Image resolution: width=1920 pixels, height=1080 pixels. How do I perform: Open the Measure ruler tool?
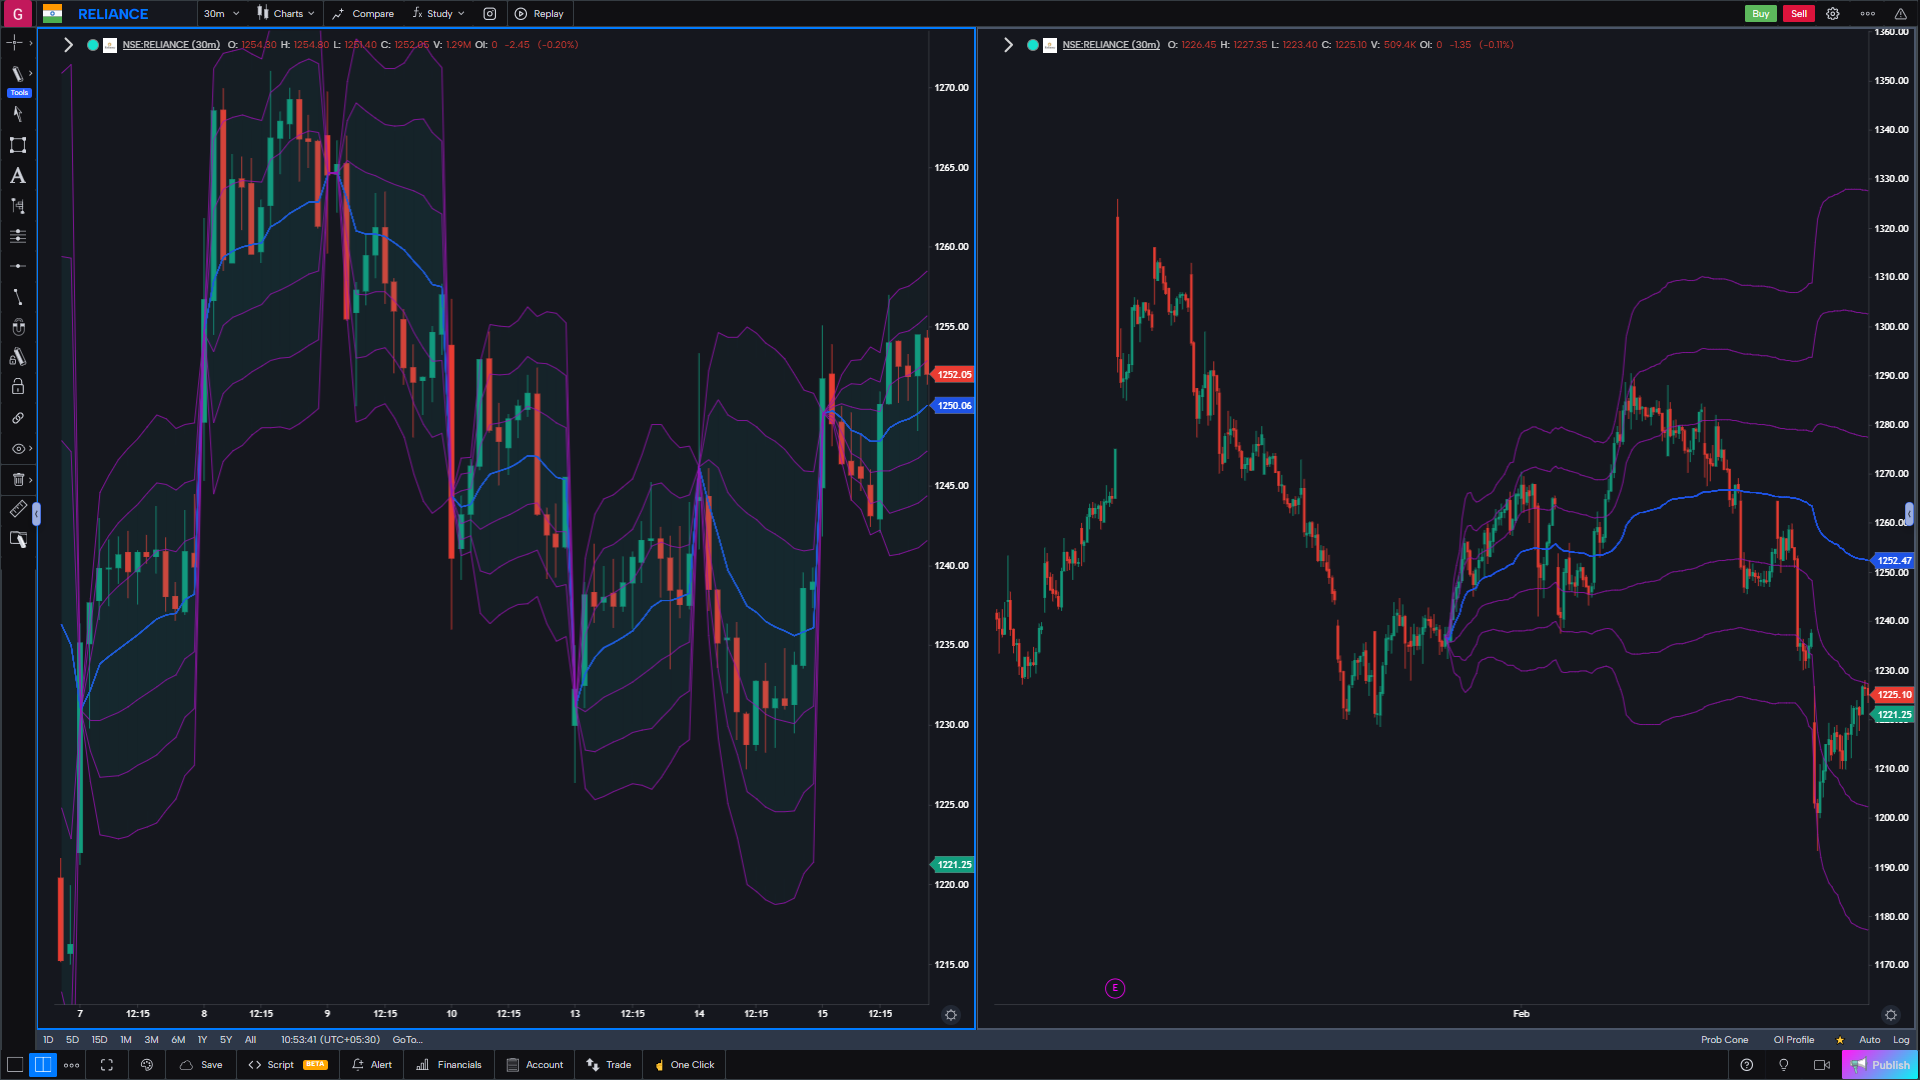click(17, 509)
